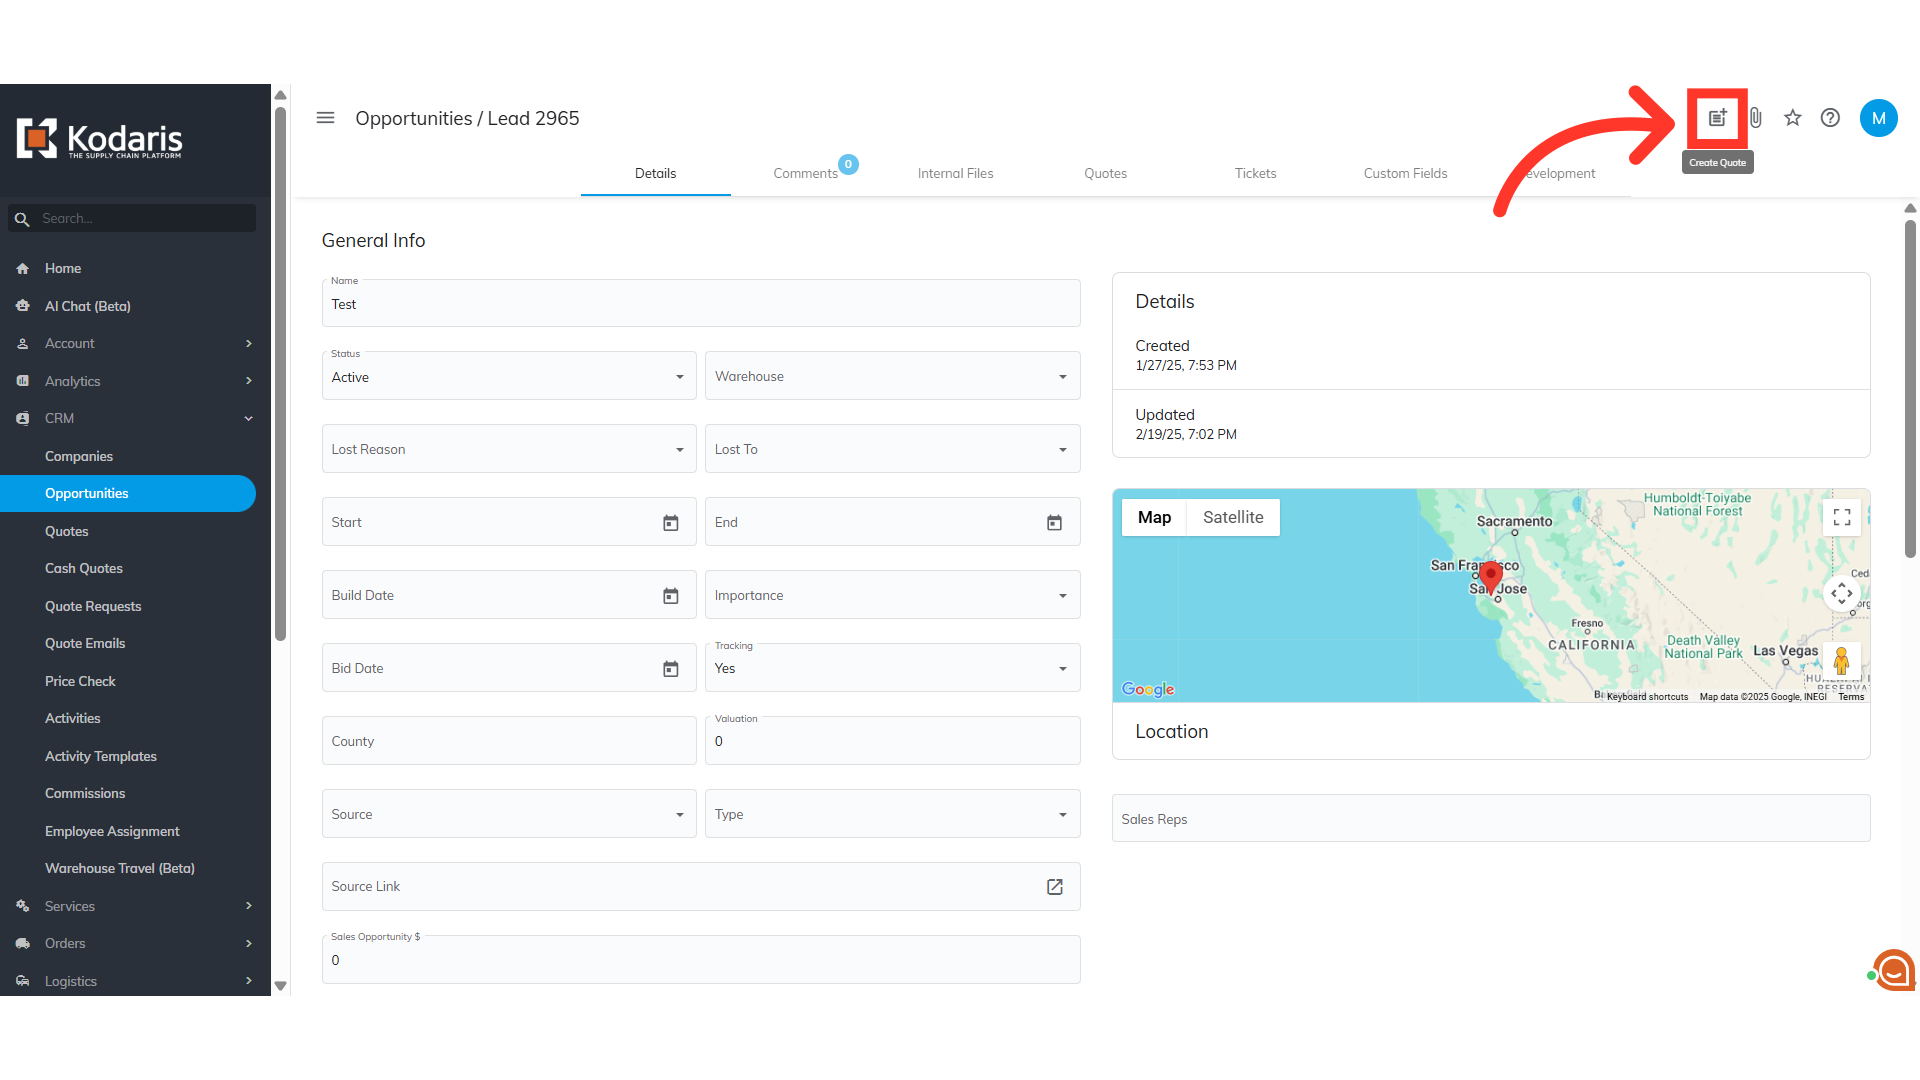Switch to the Quotes tab
The image size is (1920, 1080).
coord(1105,173)
